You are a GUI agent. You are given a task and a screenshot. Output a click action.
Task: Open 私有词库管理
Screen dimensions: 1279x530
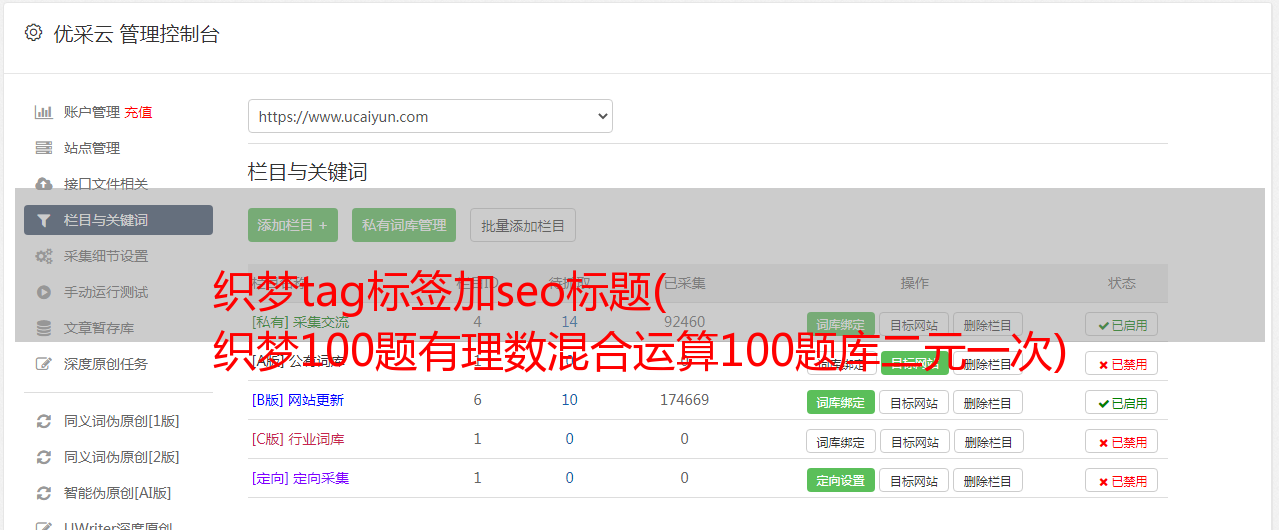tap(404, 225)
